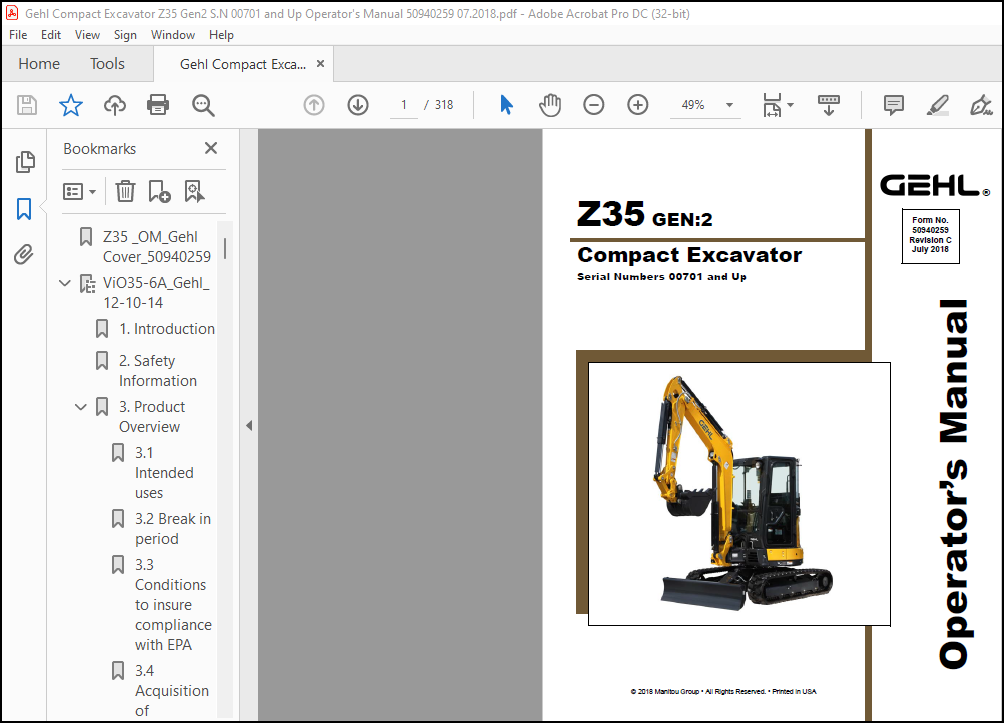Jump to 3.2 Break in period bookmark

click(x=172, y=529)
